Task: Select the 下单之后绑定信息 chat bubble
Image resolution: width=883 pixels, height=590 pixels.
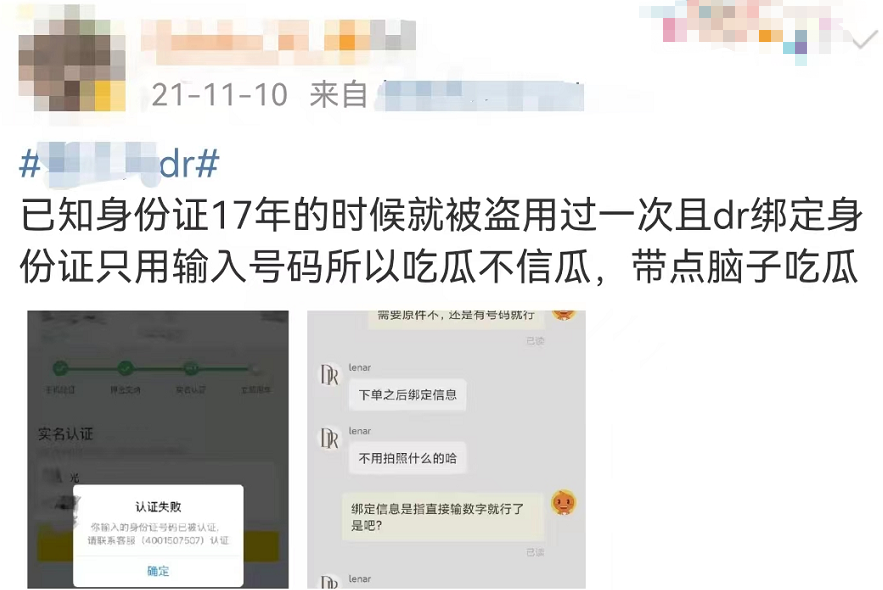Action: tap(408, 395)
